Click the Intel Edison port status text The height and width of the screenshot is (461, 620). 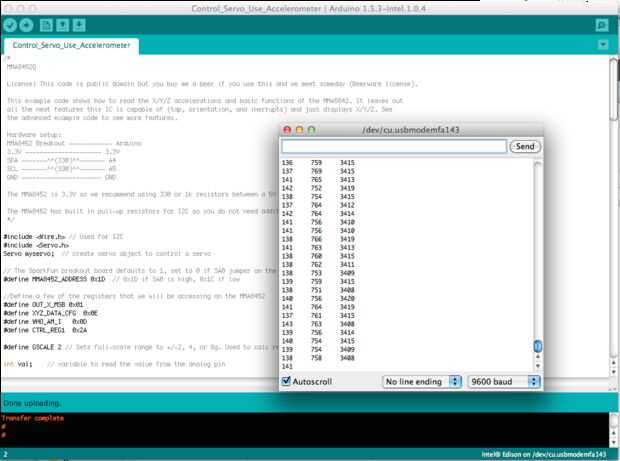point(544,454)
